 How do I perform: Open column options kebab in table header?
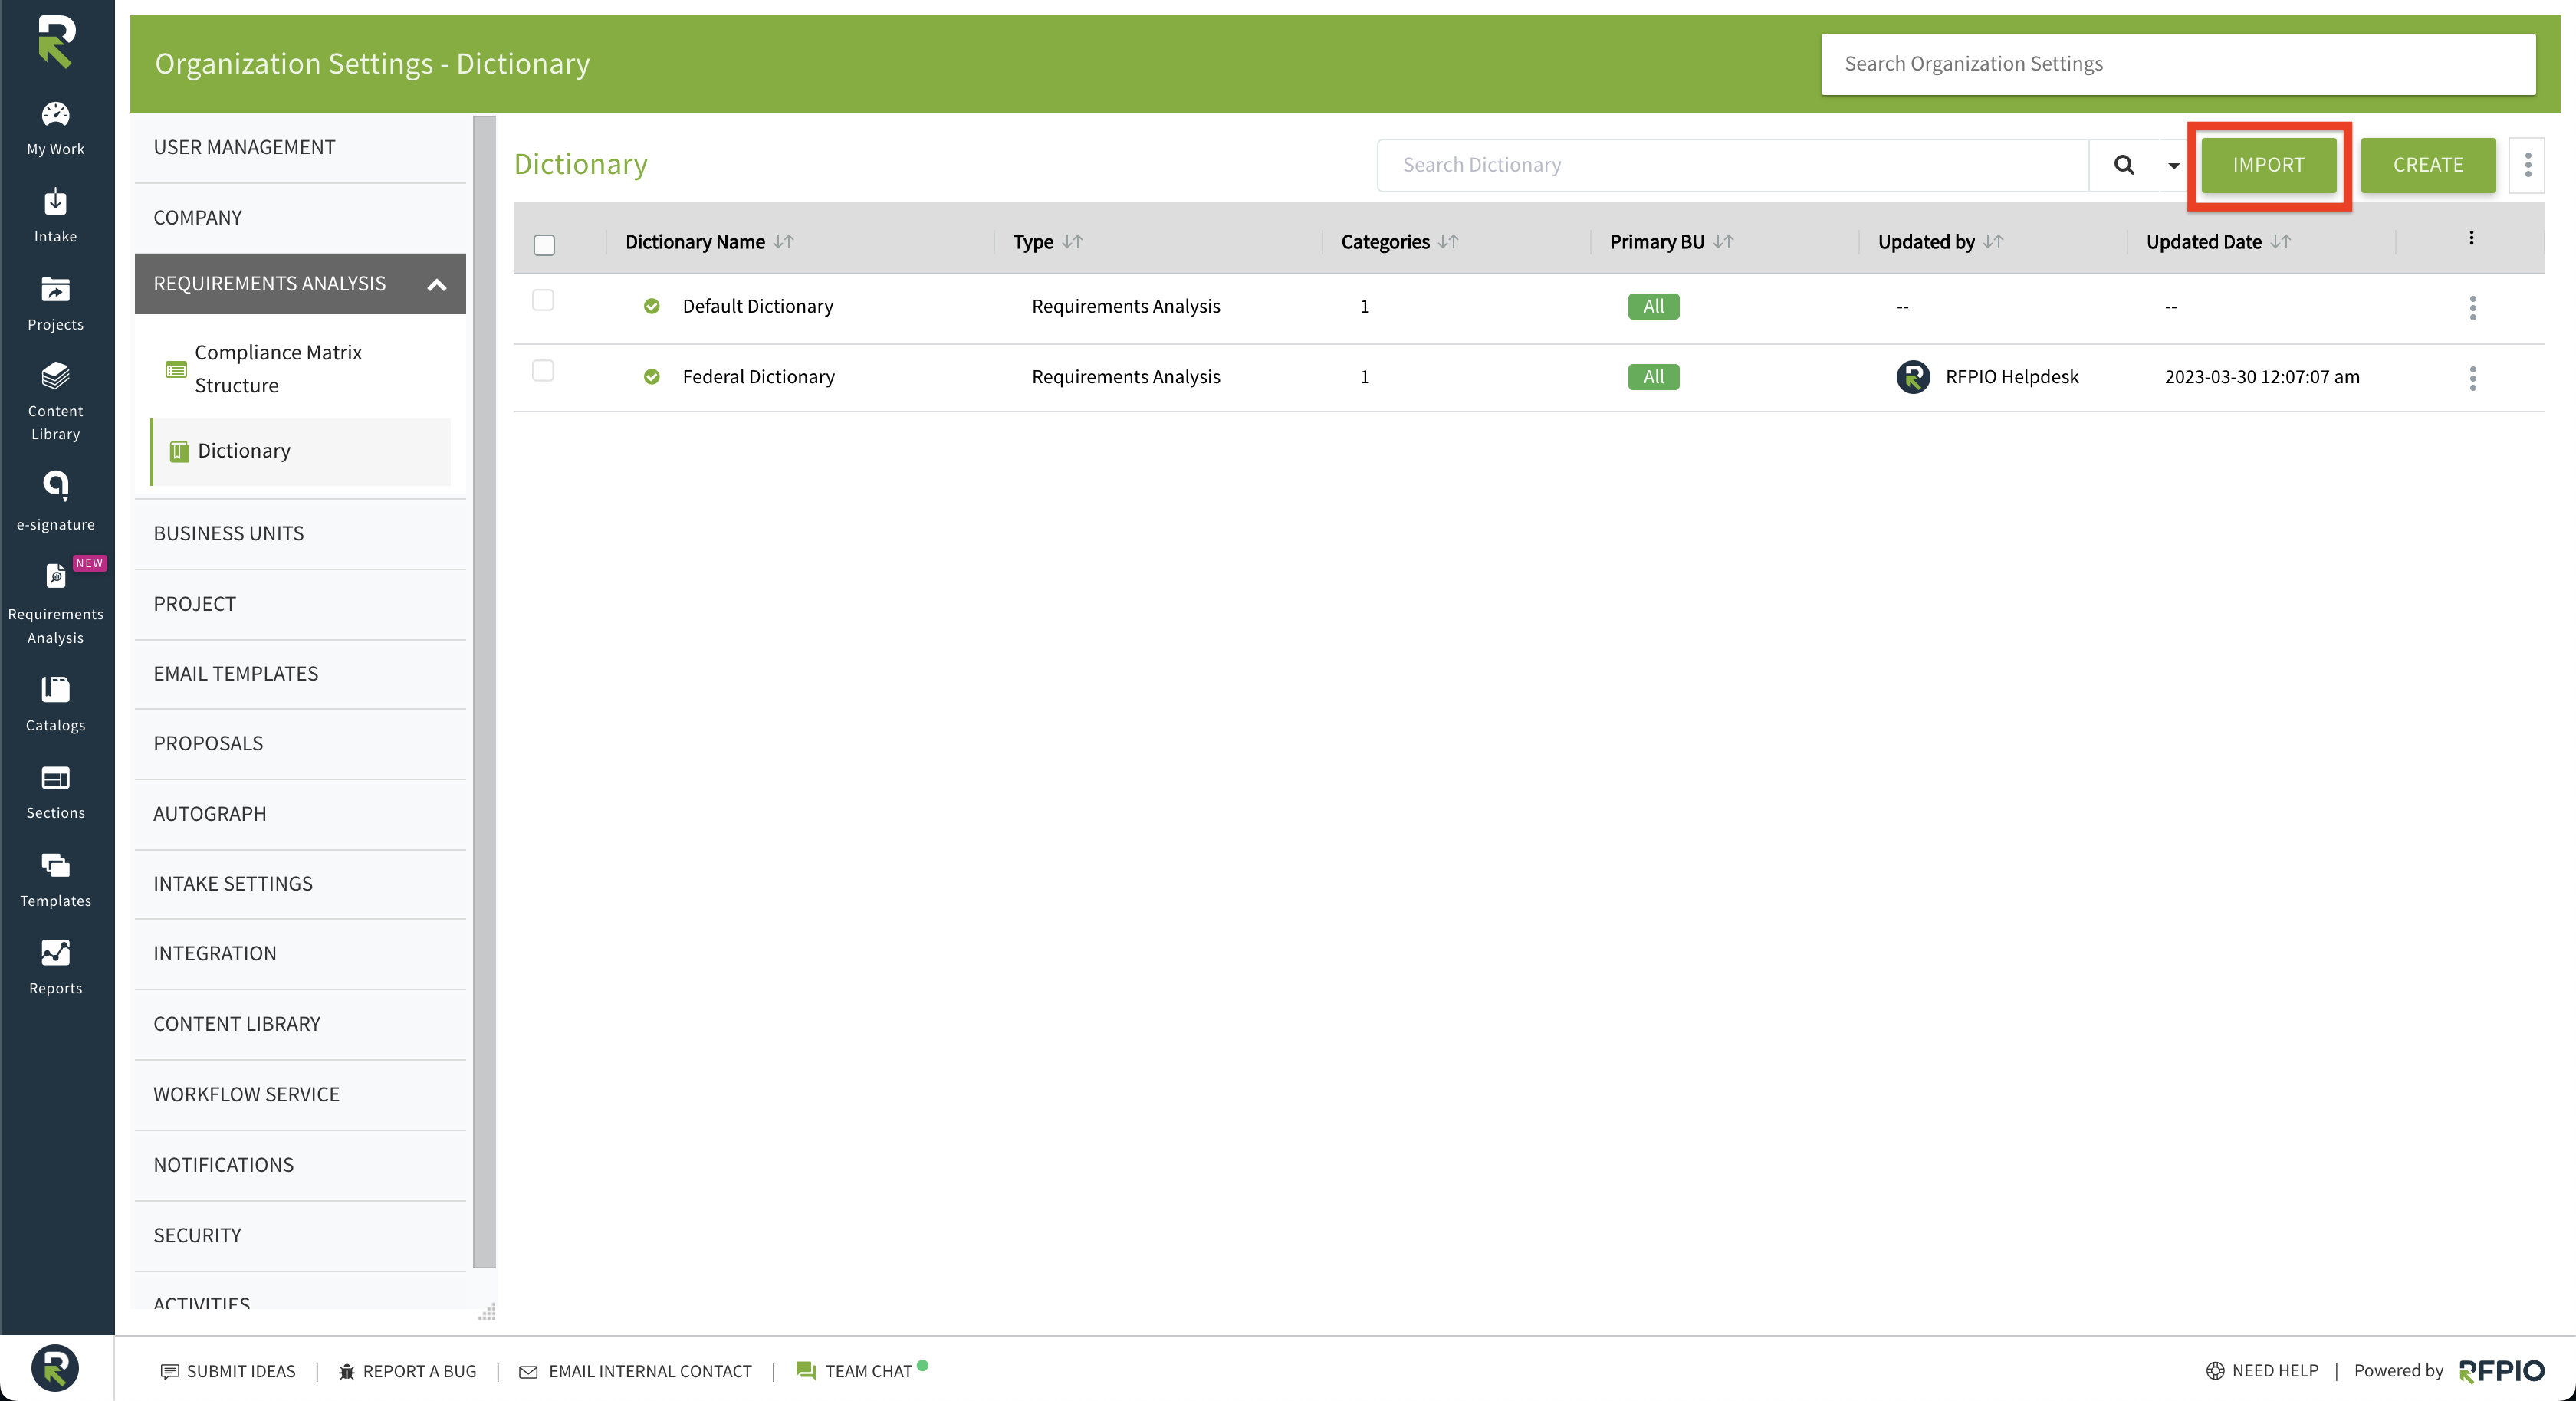[2471, 238]
